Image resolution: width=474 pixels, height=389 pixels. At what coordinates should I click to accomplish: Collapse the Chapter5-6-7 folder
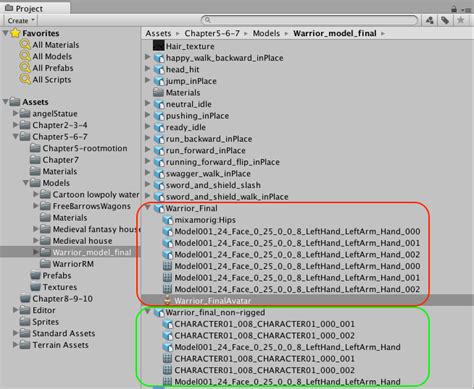(15, 137)
